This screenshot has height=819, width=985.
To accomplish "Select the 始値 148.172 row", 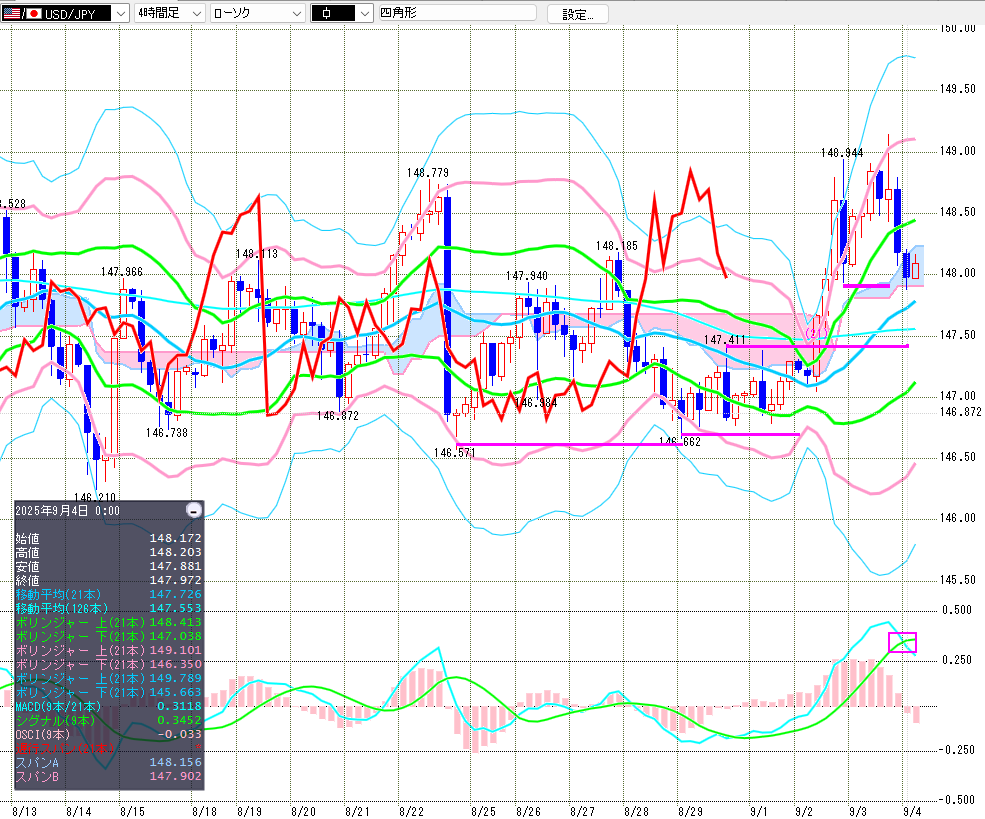I will (x=109, y=538).
